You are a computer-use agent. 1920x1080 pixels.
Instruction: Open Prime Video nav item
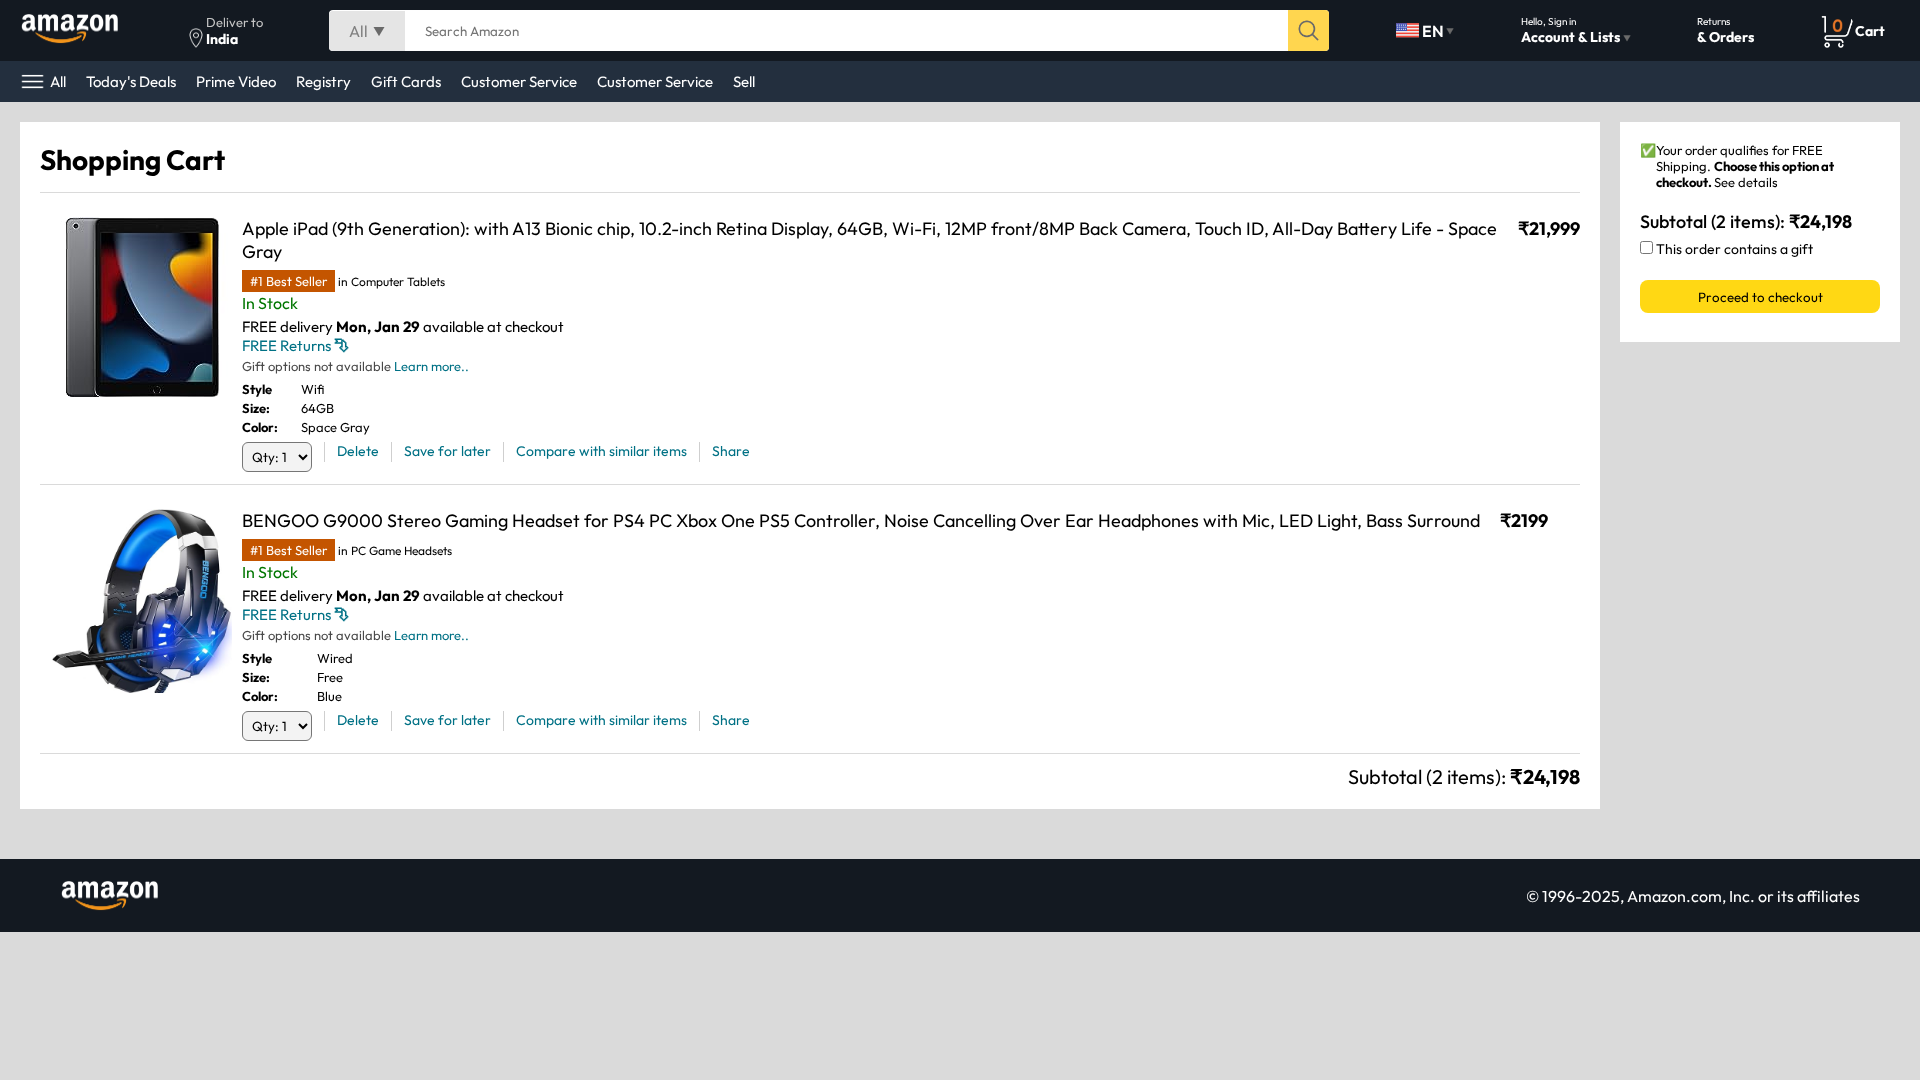coord(236,82)
